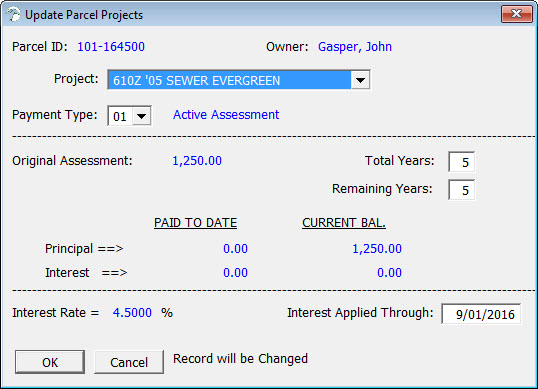Click the Interest Rate value 4.5000
Viewport: 538px width, 389px height.
(132, 313)
